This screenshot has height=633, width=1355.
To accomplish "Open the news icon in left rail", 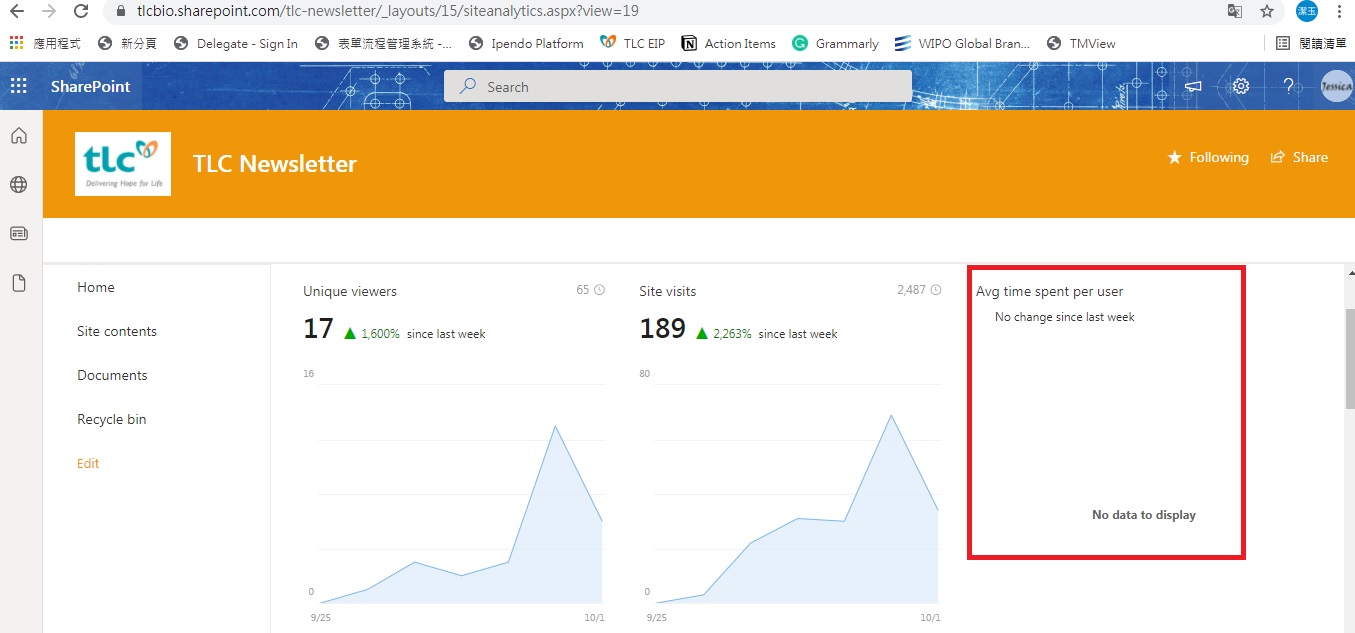I will [x=18, y=234].
